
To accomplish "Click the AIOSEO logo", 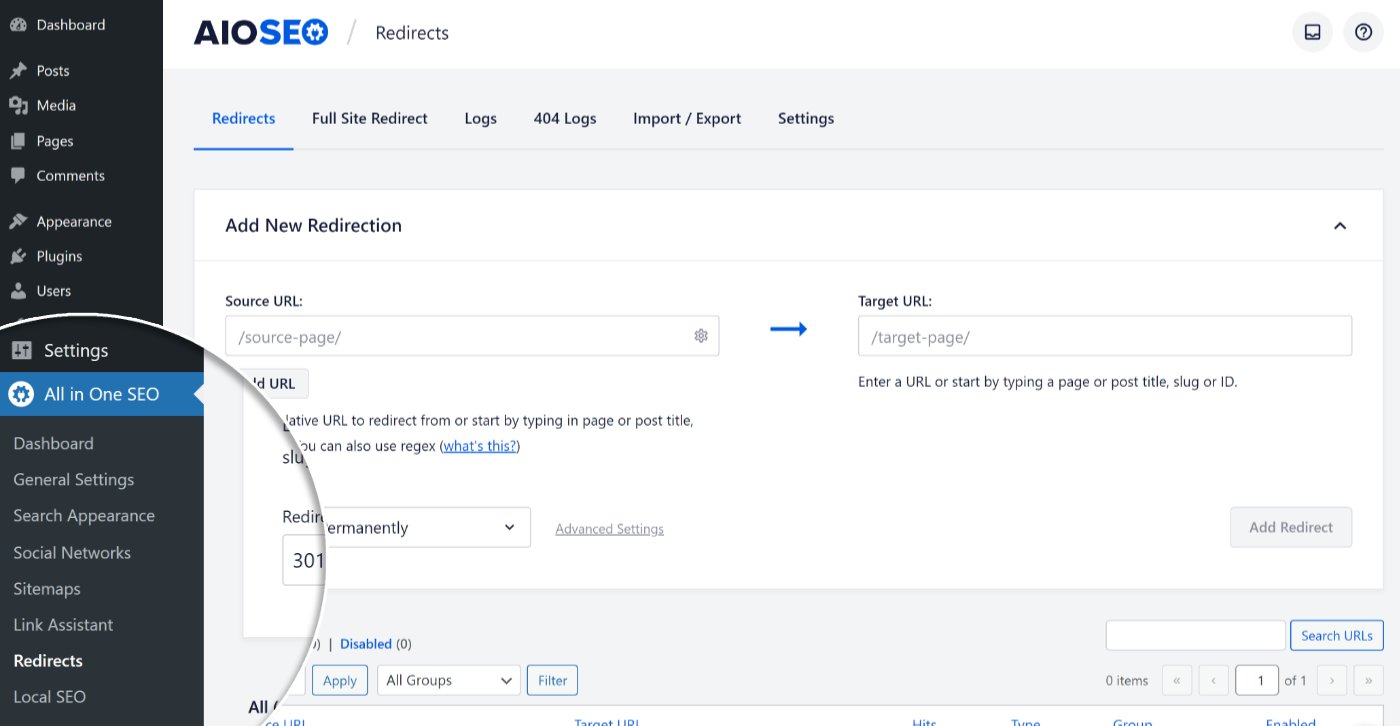I will pos(260,33).
